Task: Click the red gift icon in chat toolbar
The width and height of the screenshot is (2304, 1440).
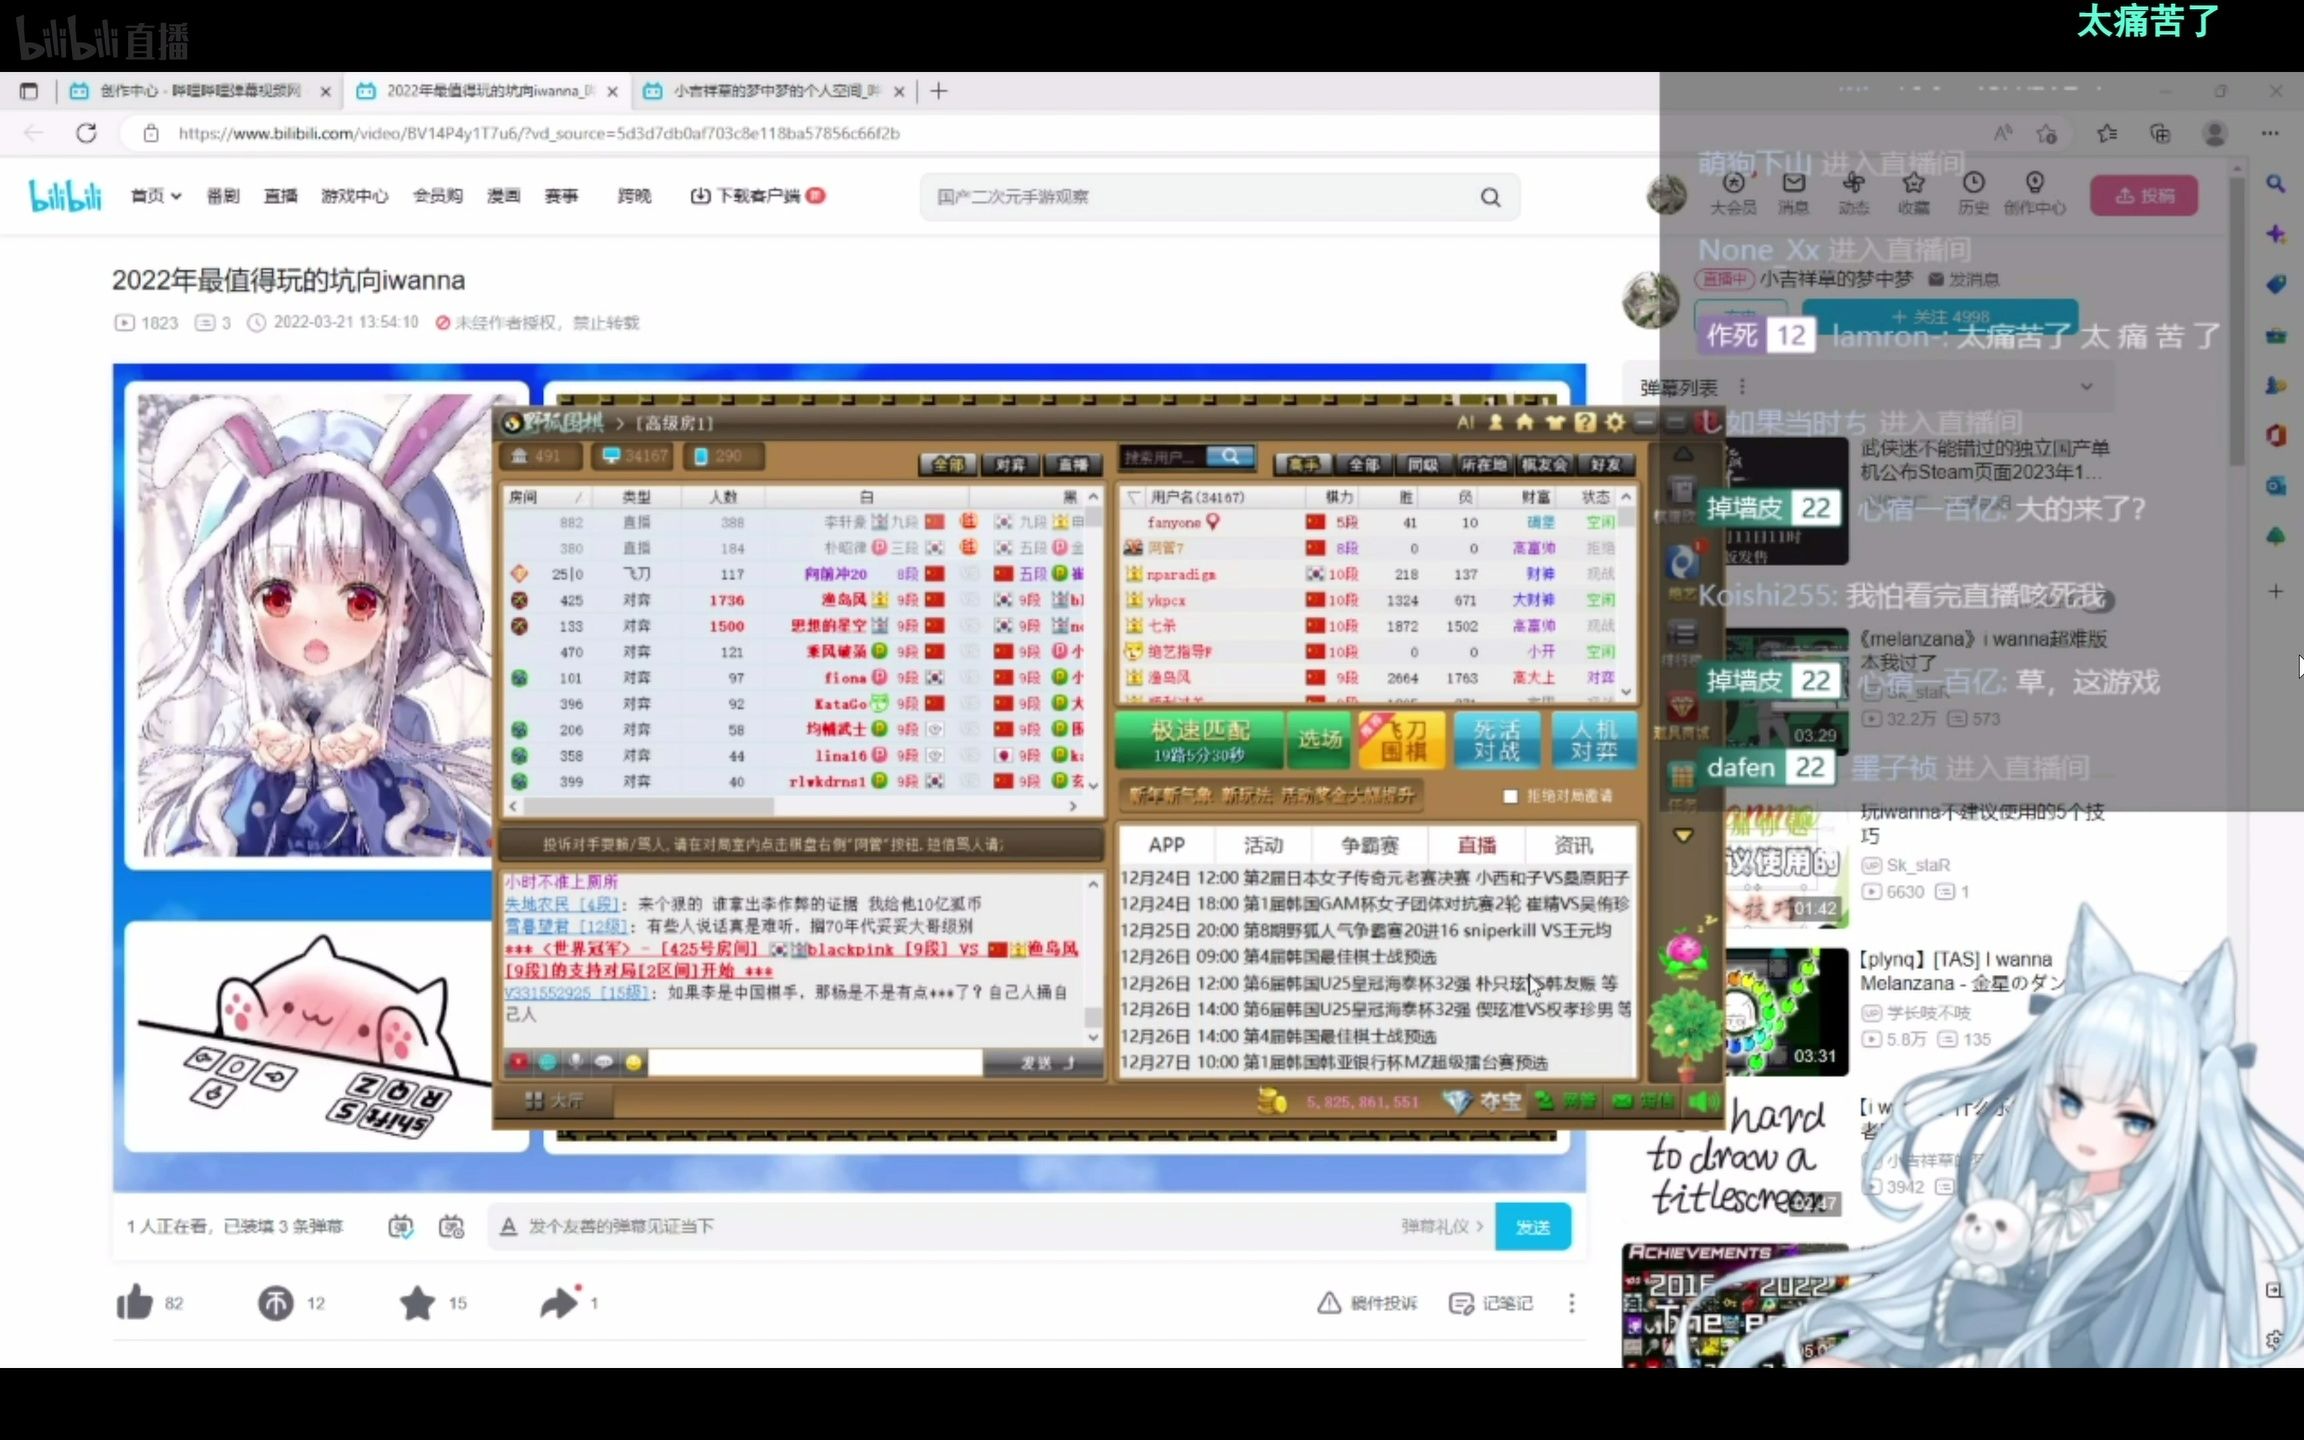Action: coord(518,1062)
